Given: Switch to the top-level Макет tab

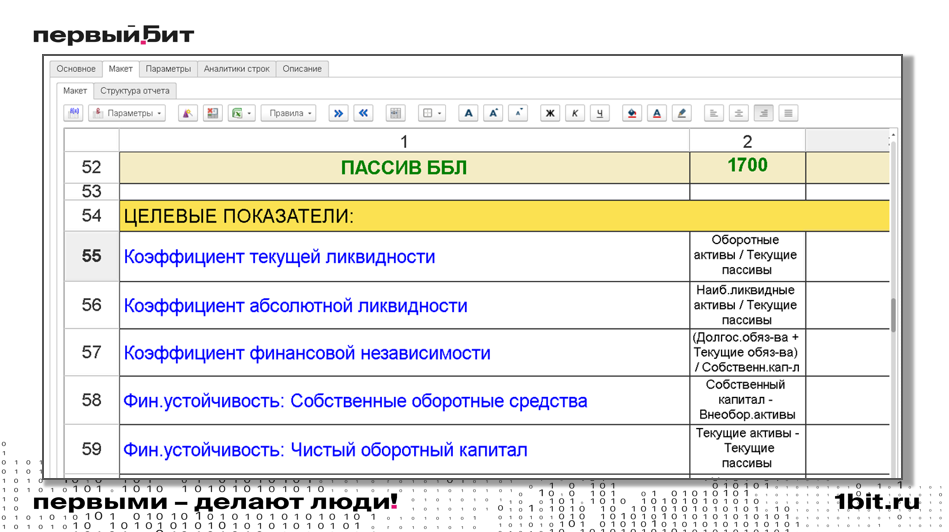Looking at the screenshot, I should [120, 68].
